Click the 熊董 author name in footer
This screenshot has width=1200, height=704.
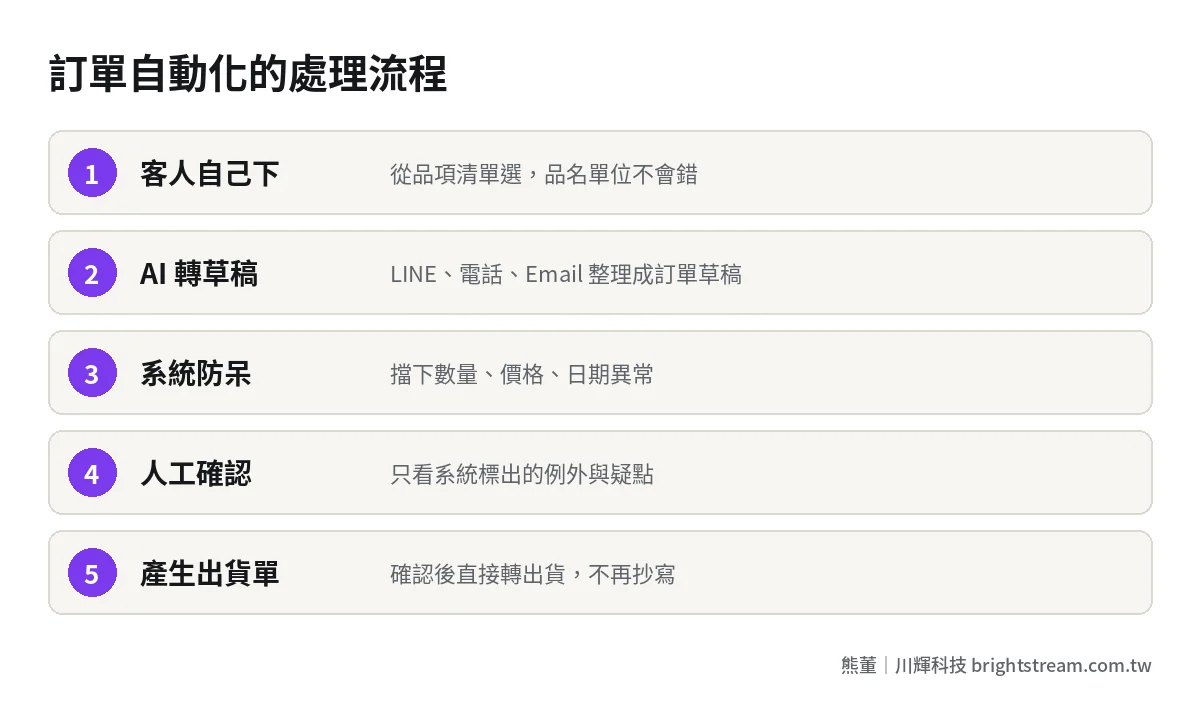pyautogui.click(x=859, y=665)
